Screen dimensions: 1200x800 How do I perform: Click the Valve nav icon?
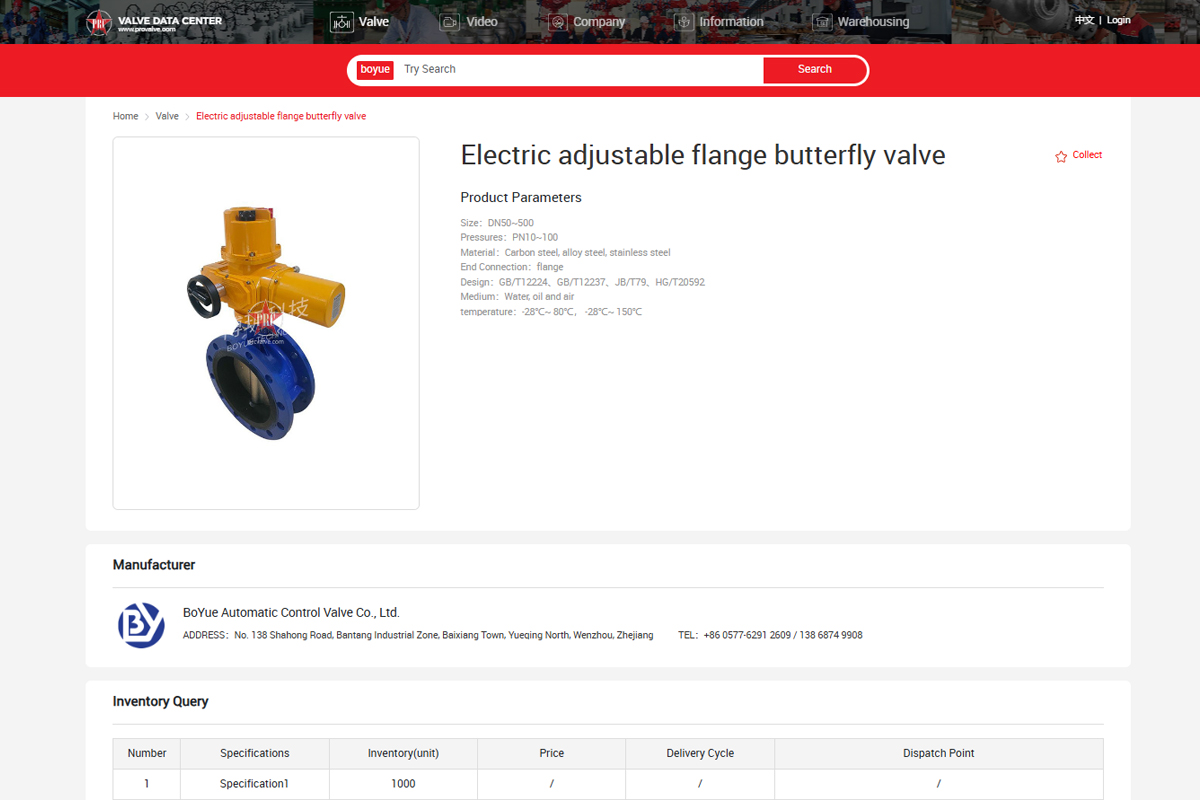[x=341, y=22]
